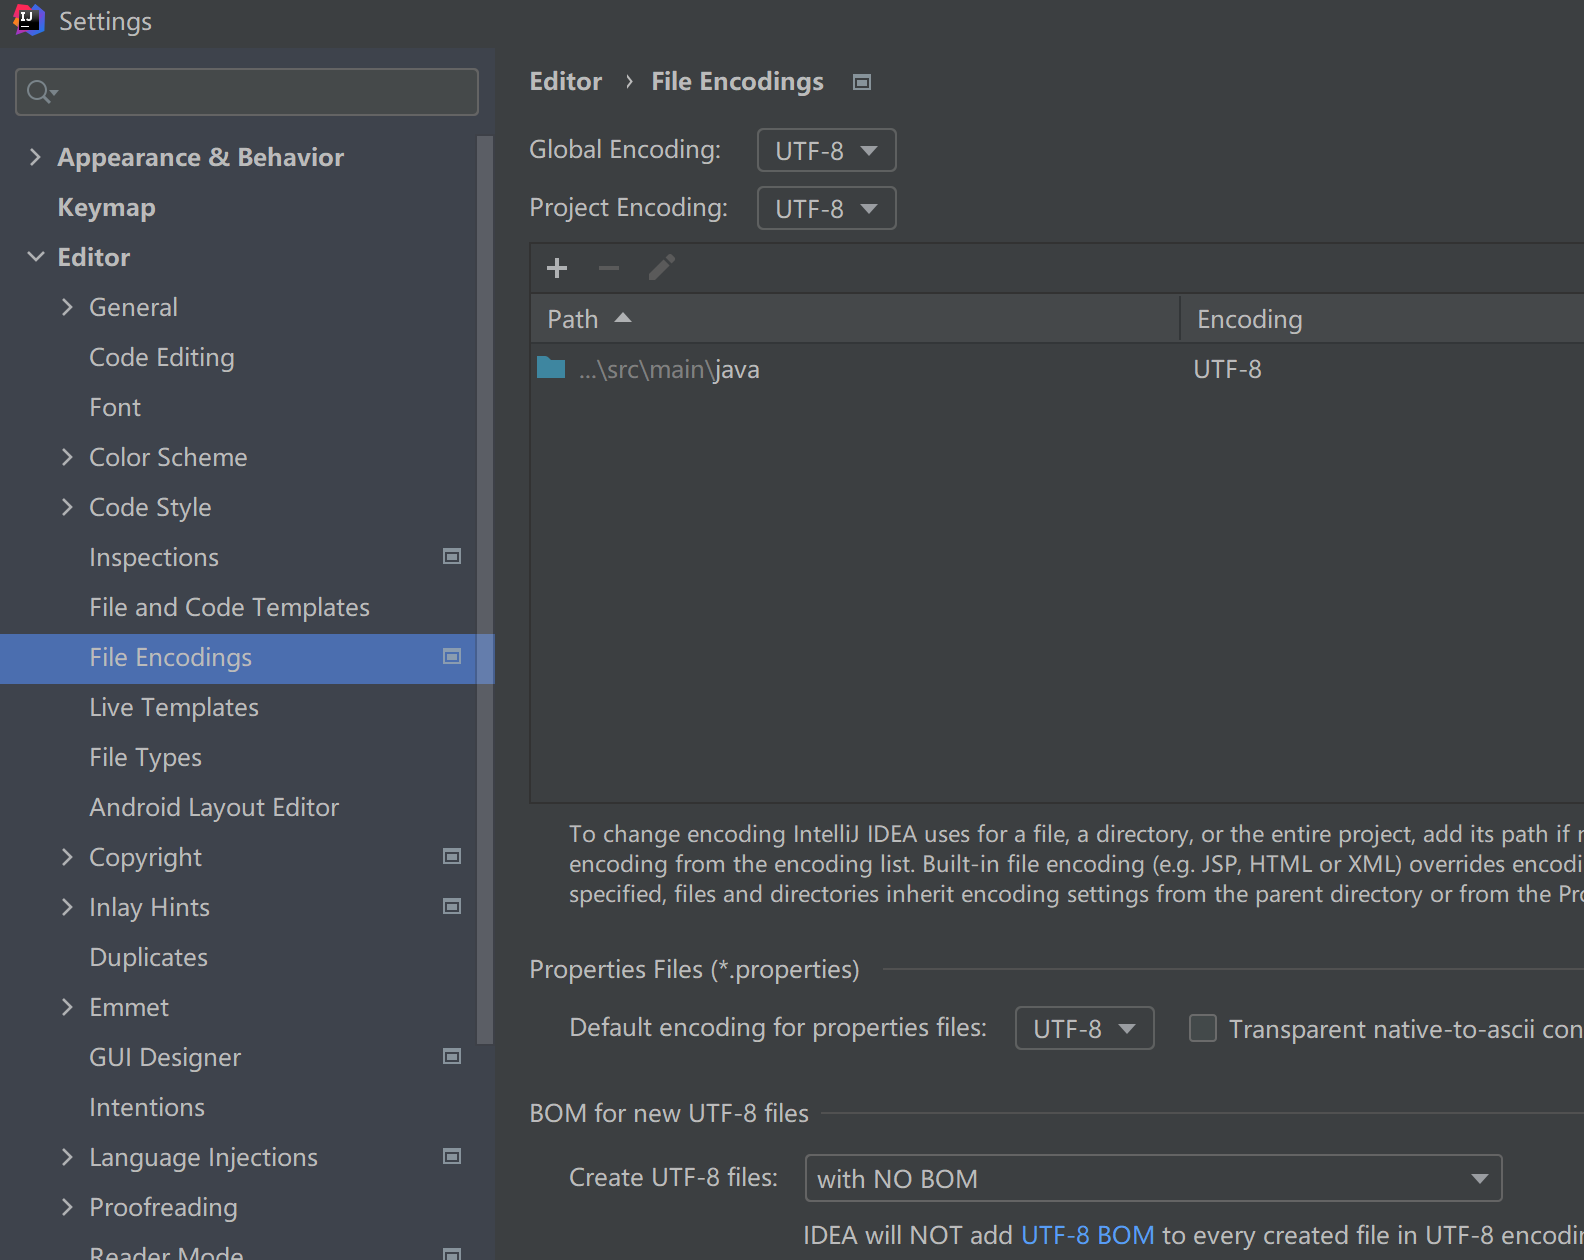
Task: Click the Path column header
Action: coord(855,318)
